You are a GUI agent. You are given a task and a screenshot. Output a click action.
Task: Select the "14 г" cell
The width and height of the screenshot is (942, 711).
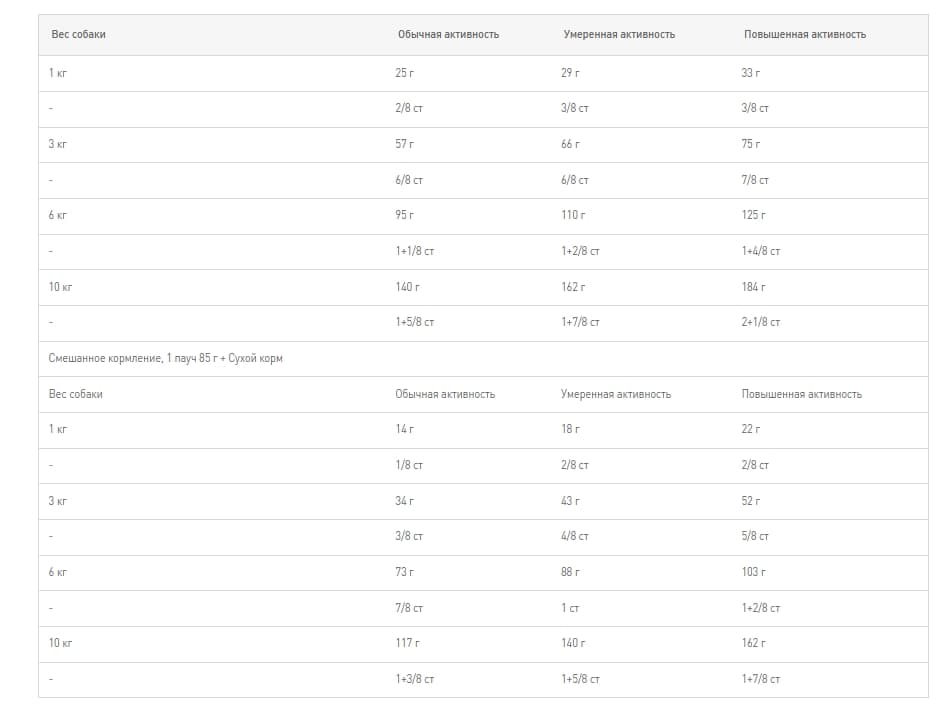[404, 429]
